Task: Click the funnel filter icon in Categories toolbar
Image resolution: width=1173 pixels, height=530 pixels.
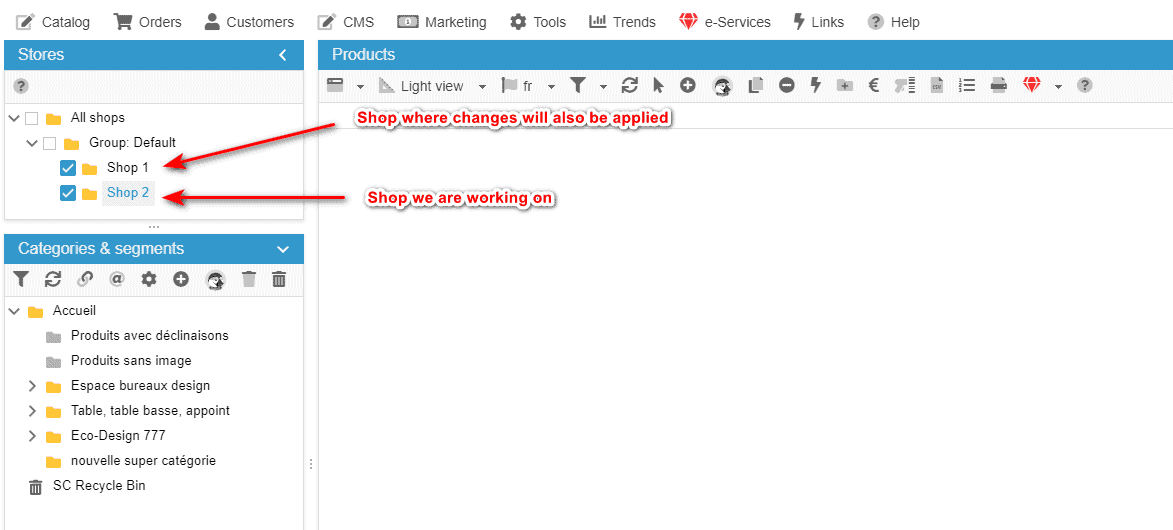Action: [x=21, y=279]
